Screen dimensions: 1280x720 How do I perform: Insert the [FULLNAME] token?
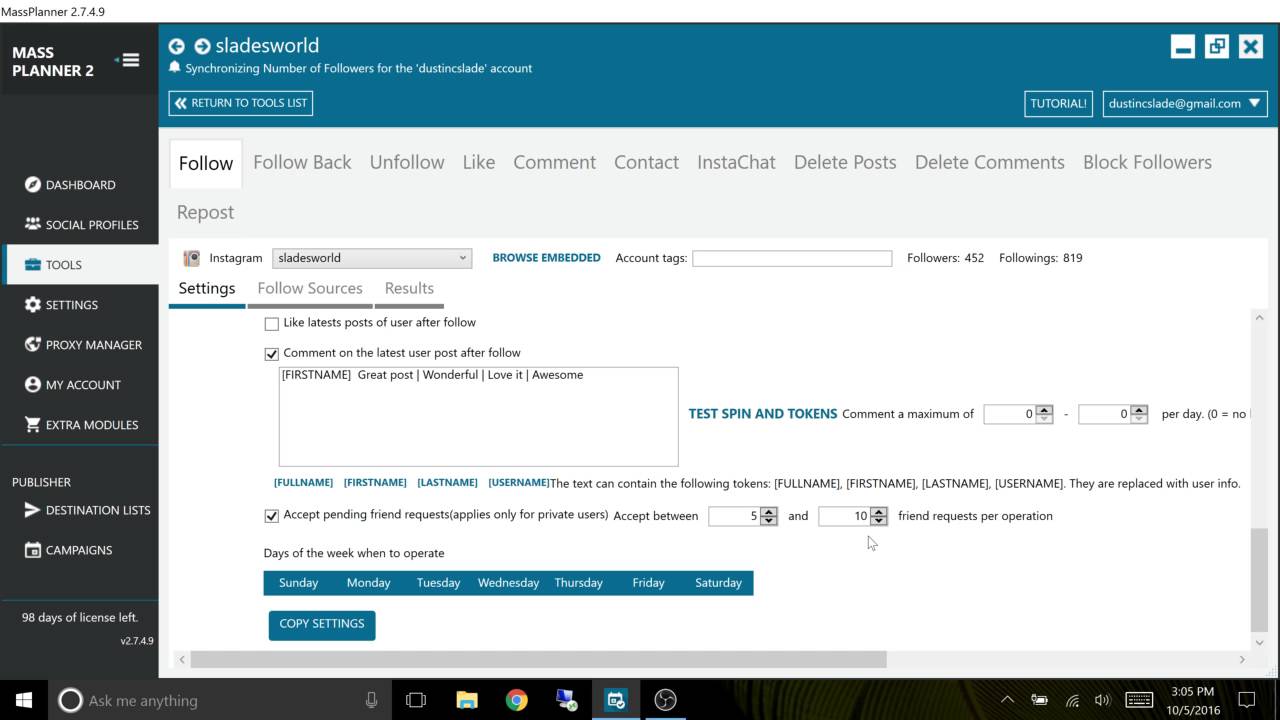pos(303,483)
